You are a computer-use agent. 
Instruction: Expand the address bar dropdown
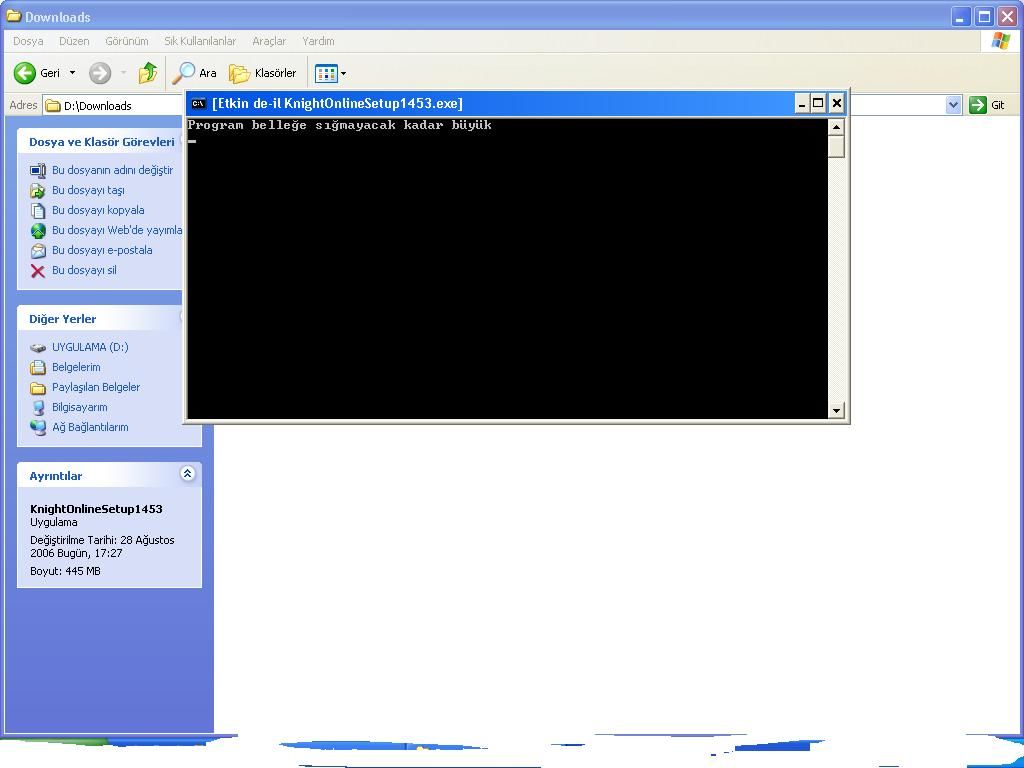pos(953,105)
